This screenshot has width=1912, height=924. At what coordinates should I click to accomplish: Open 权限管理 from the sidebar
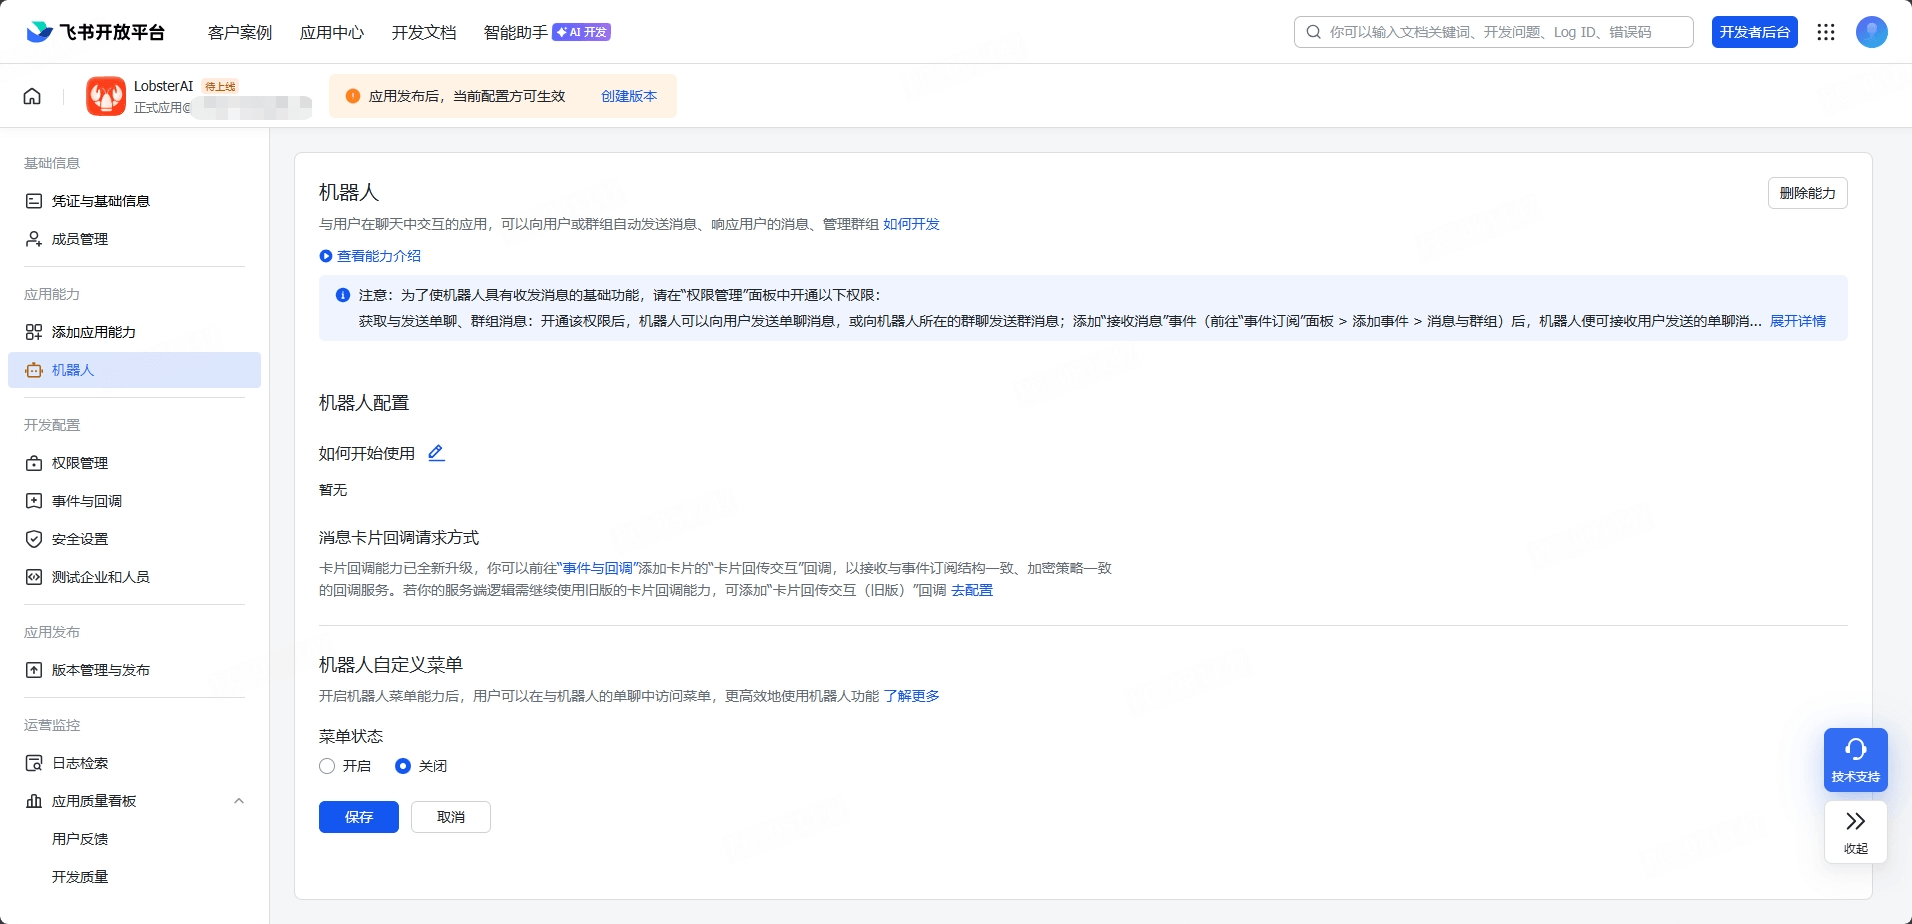coord(80,462)
